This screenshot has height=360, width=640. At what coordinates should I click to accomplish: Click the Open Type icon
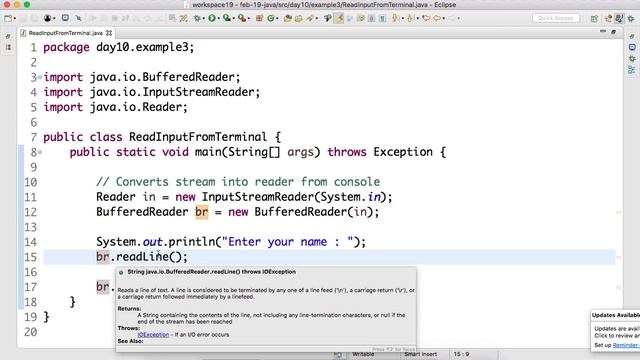[287, 18]
